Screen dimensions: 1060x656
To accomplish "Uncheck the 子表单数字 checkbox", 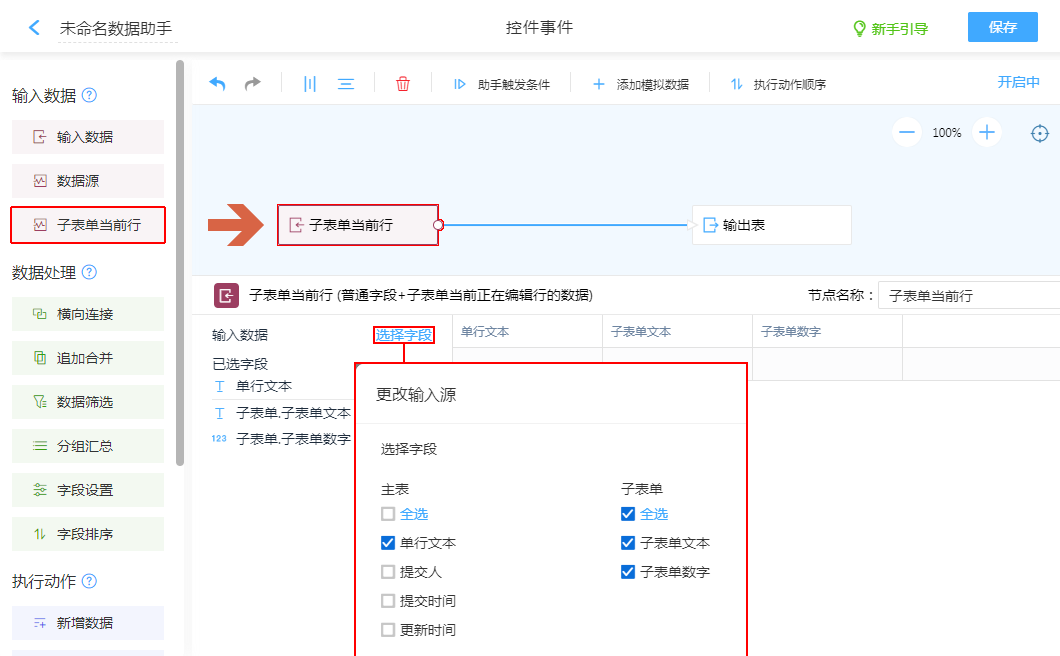I will pos(628,572).
